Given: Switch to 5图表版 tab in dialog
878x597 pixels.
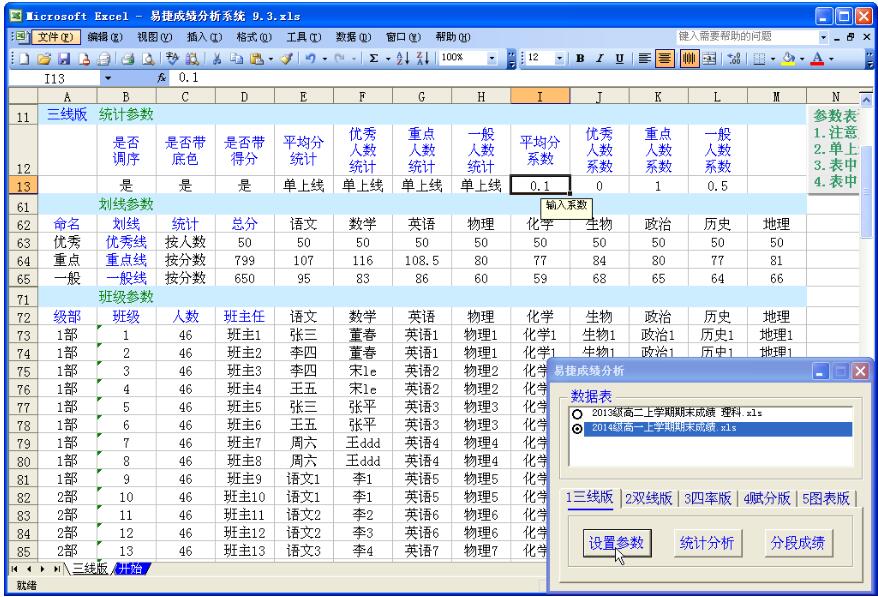Looking at the screenshot, I should [826, 498].
